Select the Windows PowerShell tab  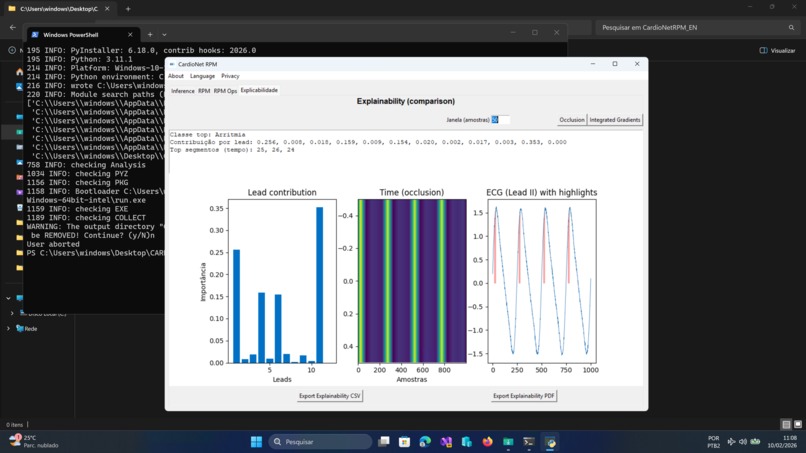pyautogui.click(x=82, y=35)
